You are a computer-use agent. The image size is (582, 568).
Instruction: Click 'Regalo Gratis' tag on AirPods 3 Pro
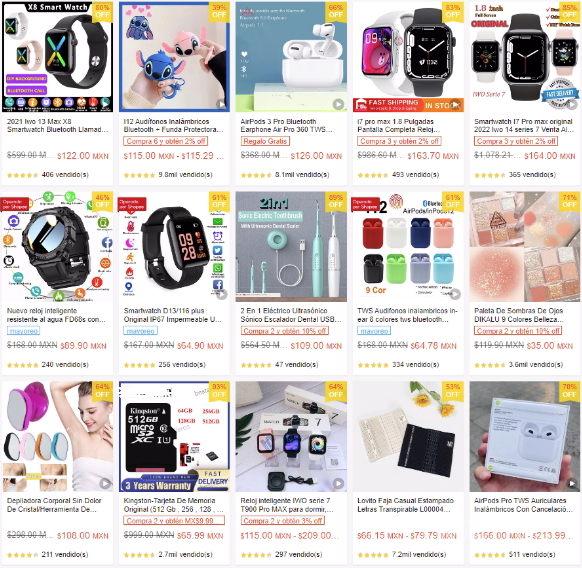click(265, 141)
